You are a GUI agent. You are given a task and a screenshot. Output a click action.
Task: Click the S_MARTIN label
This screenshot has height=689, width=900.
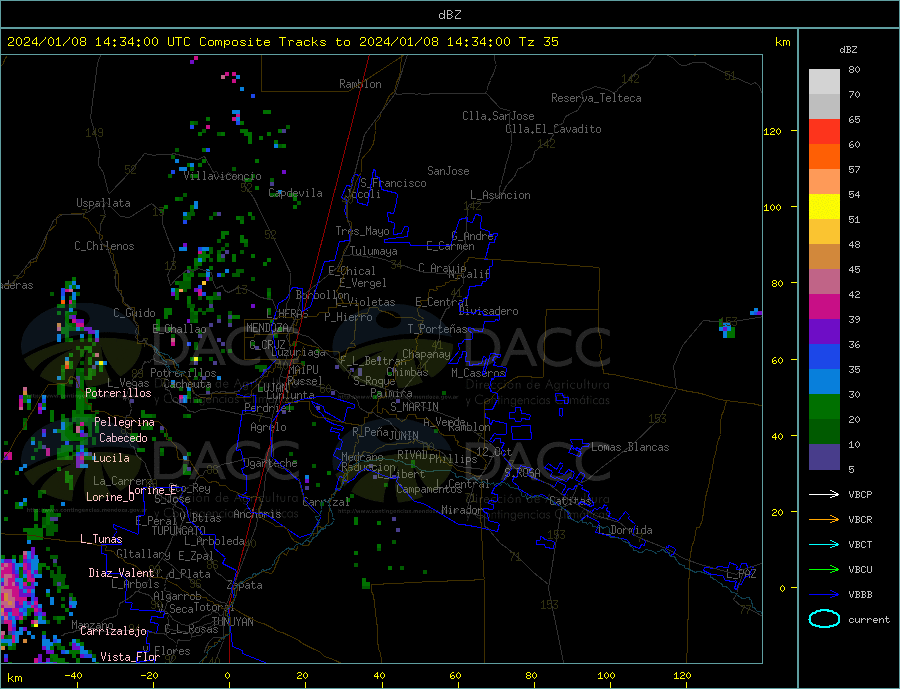(414, 407)
